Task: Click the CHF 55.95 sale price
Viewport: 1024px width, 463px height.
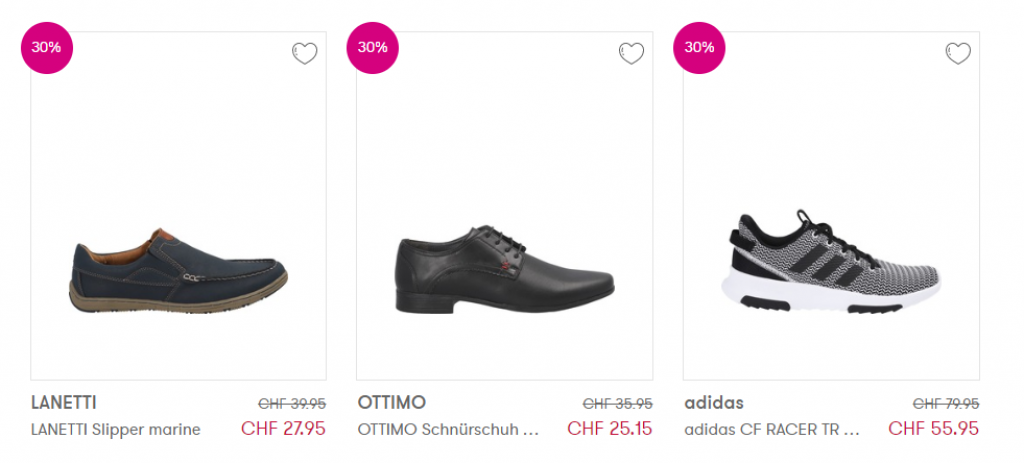Action: [934, 429]
